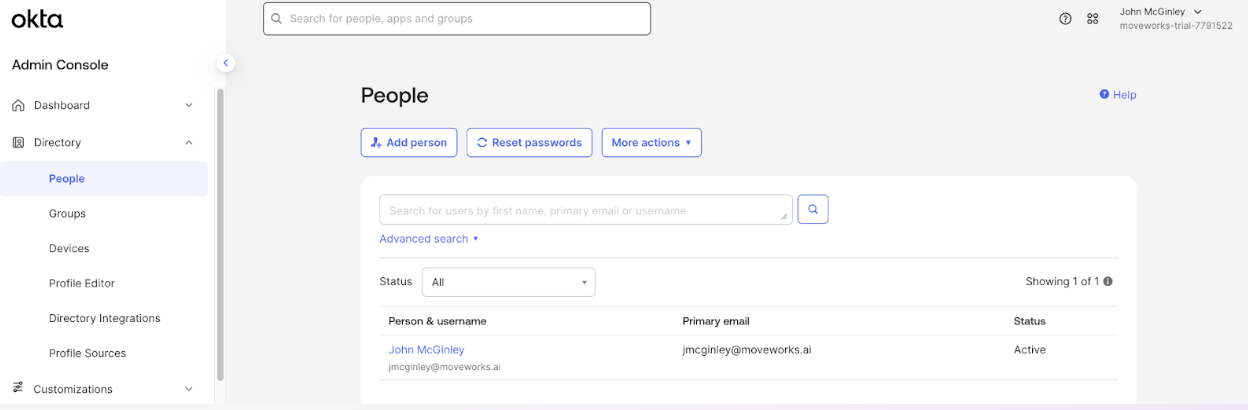Click the Add person button
The width and height of the screenshot is (1248, 410).
point(409,143)
